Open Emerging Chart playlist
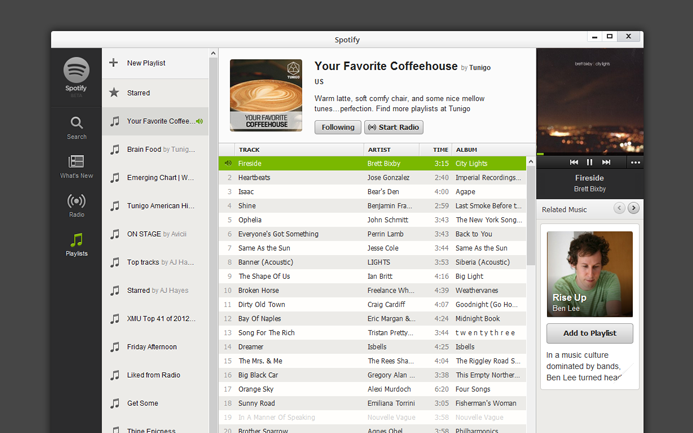Screen dimensions: 693x433 tap(155, 178)
